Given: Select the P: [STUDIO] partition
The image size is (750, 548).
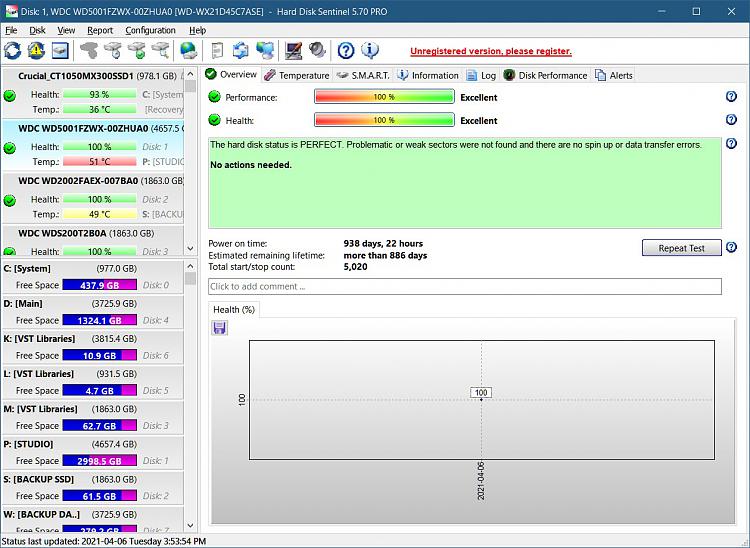Looking at the screenshot, I should (x=93, y=452).
